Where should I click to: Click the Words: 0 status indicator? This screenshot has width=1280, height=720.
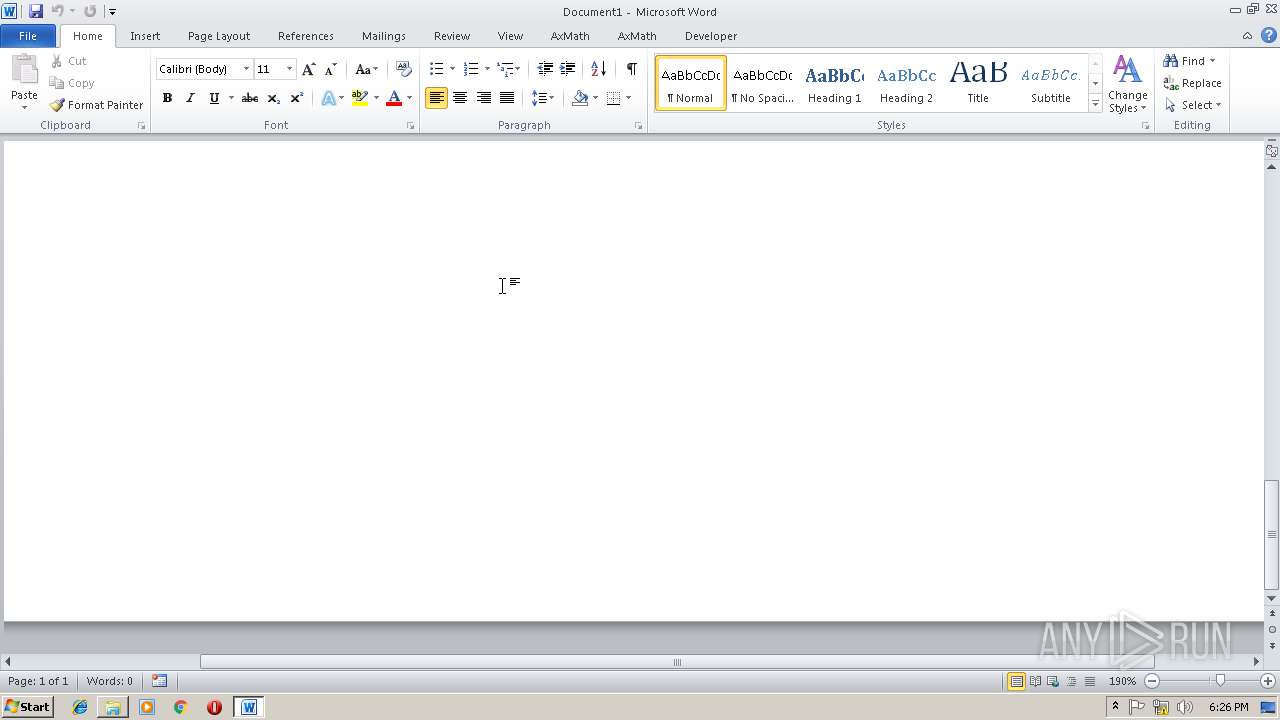(110, 681)
